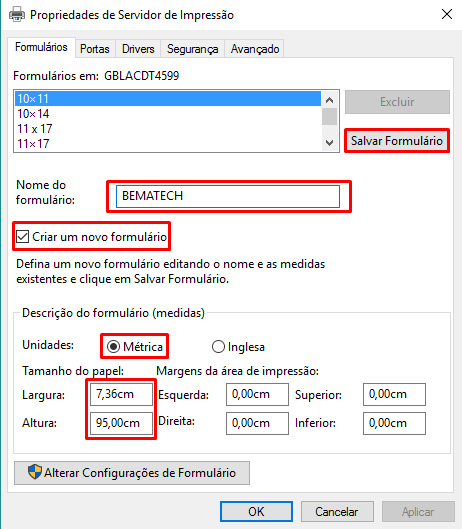
Task: Select the 11×17 form entry
Action: click(168, 143)
